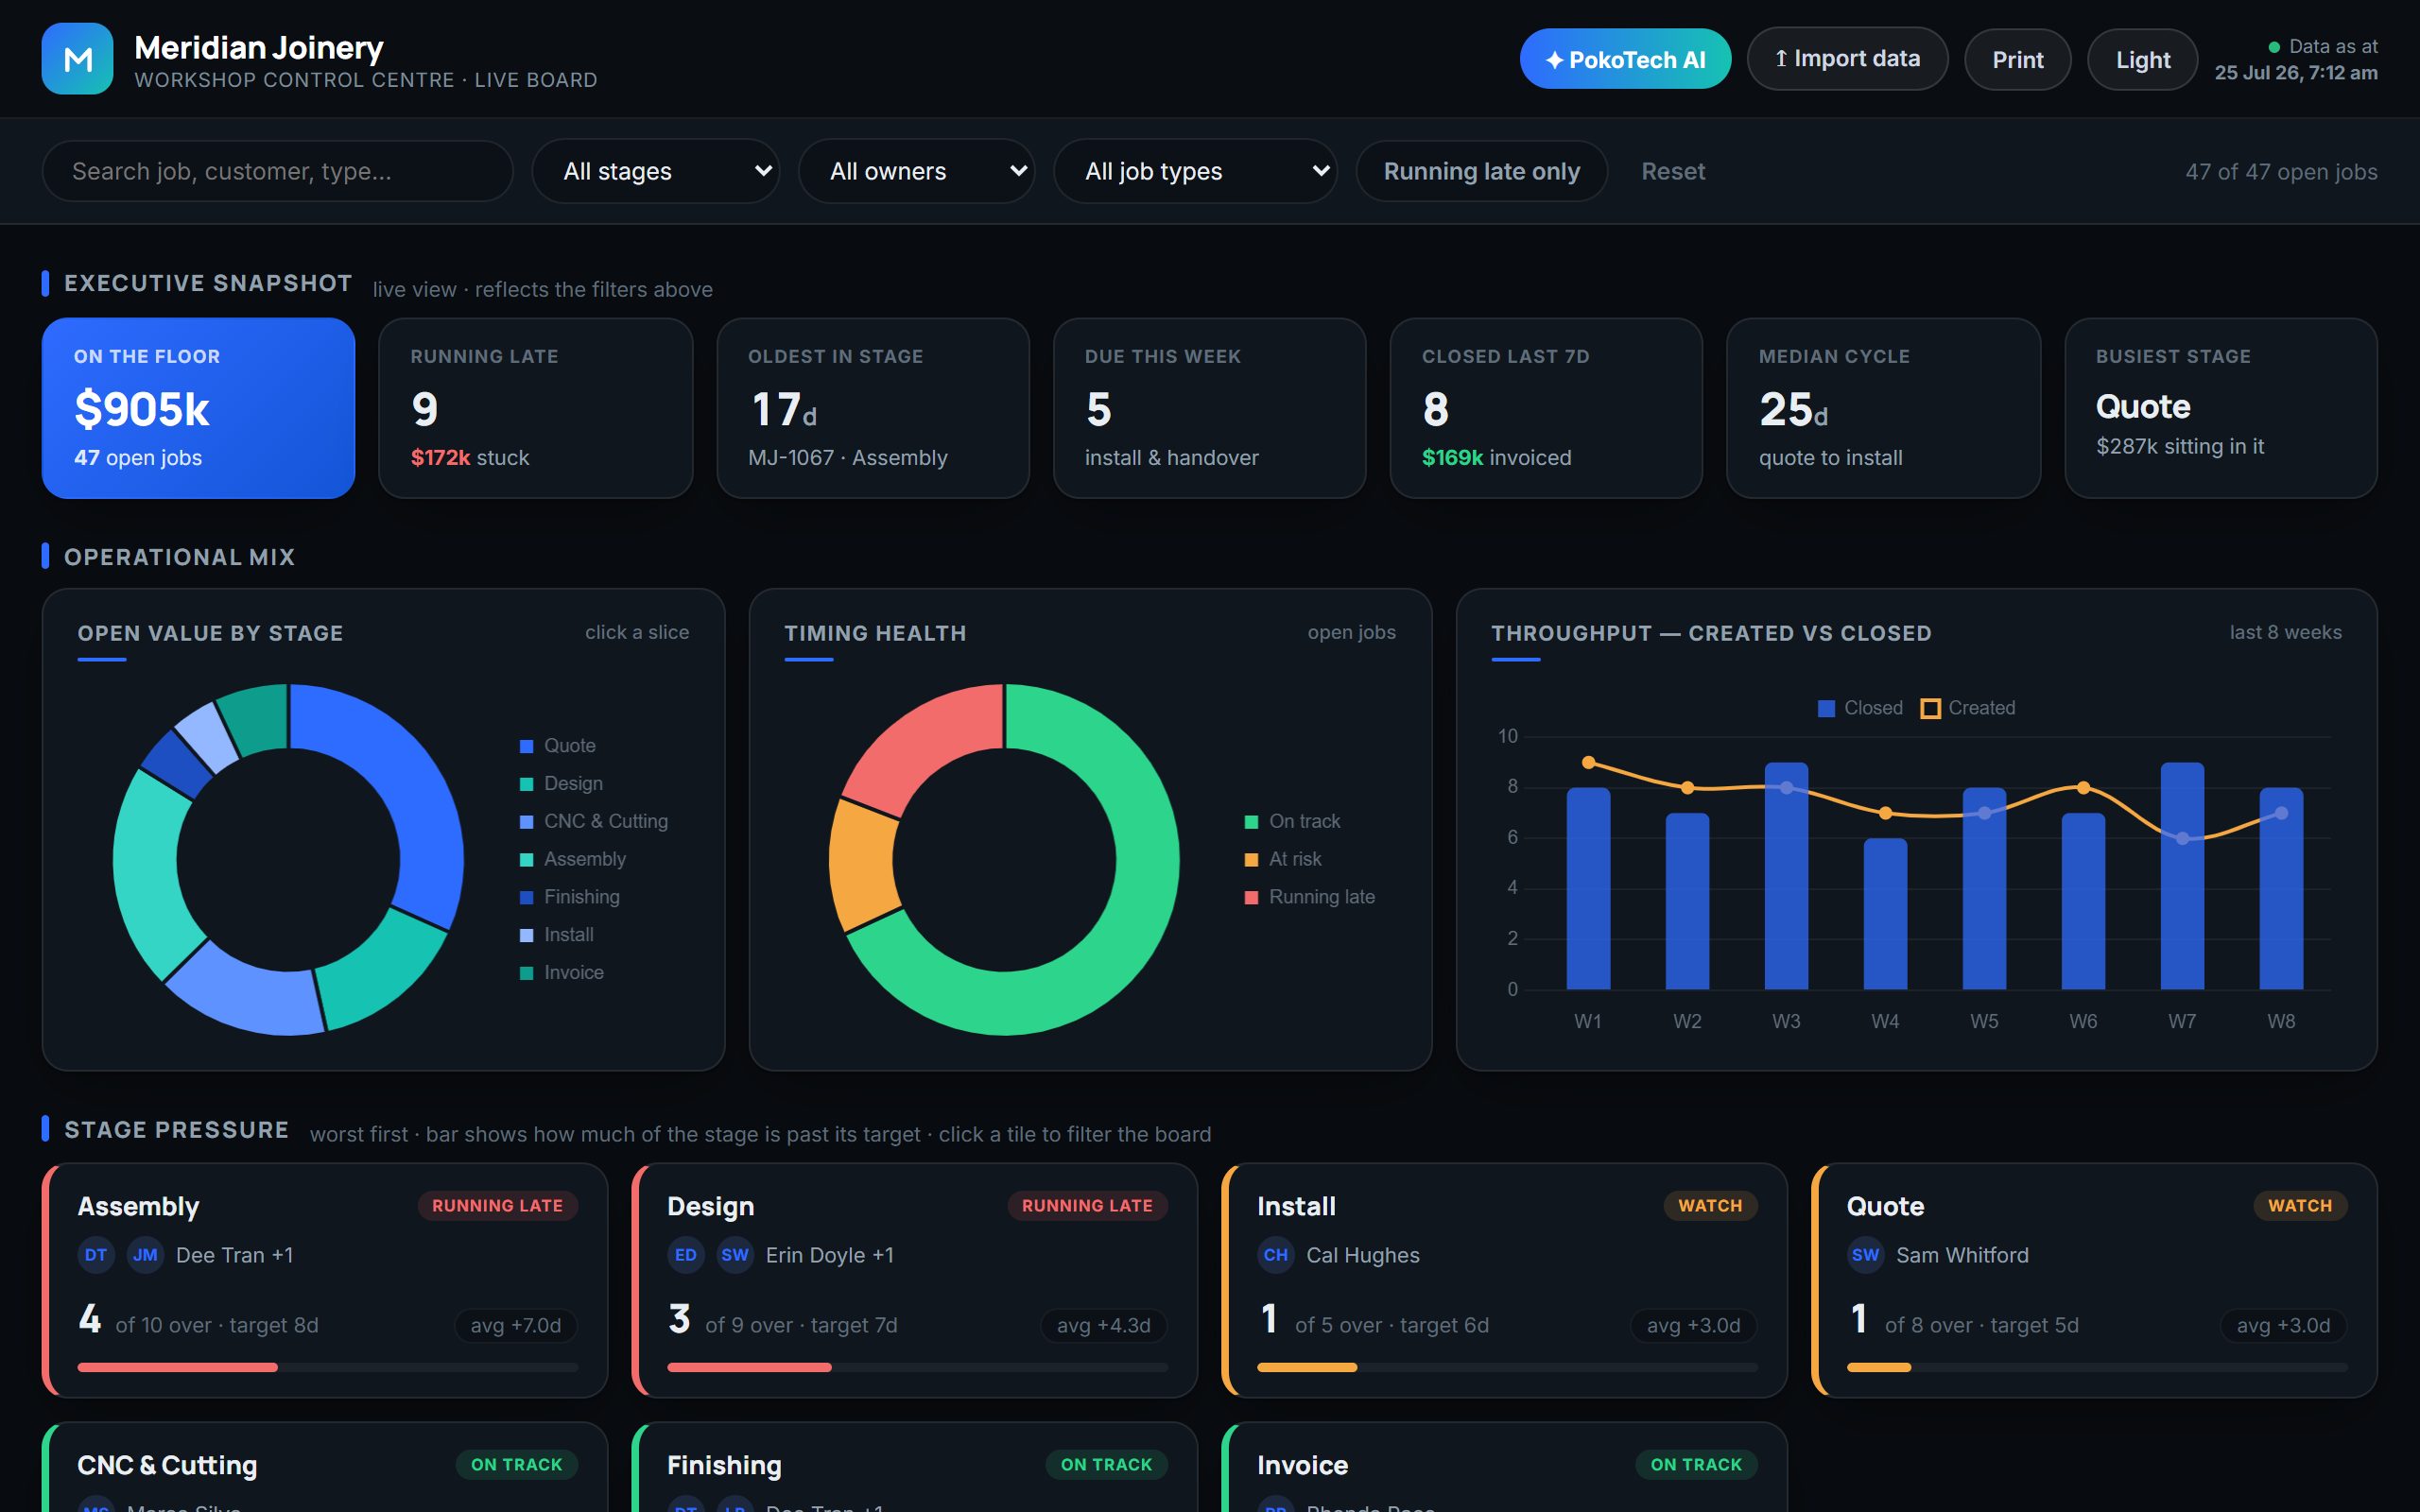Viewport: 2420px width, 1512px height.
Task: Click the W1 created data point
Action: click(1588, 763)
